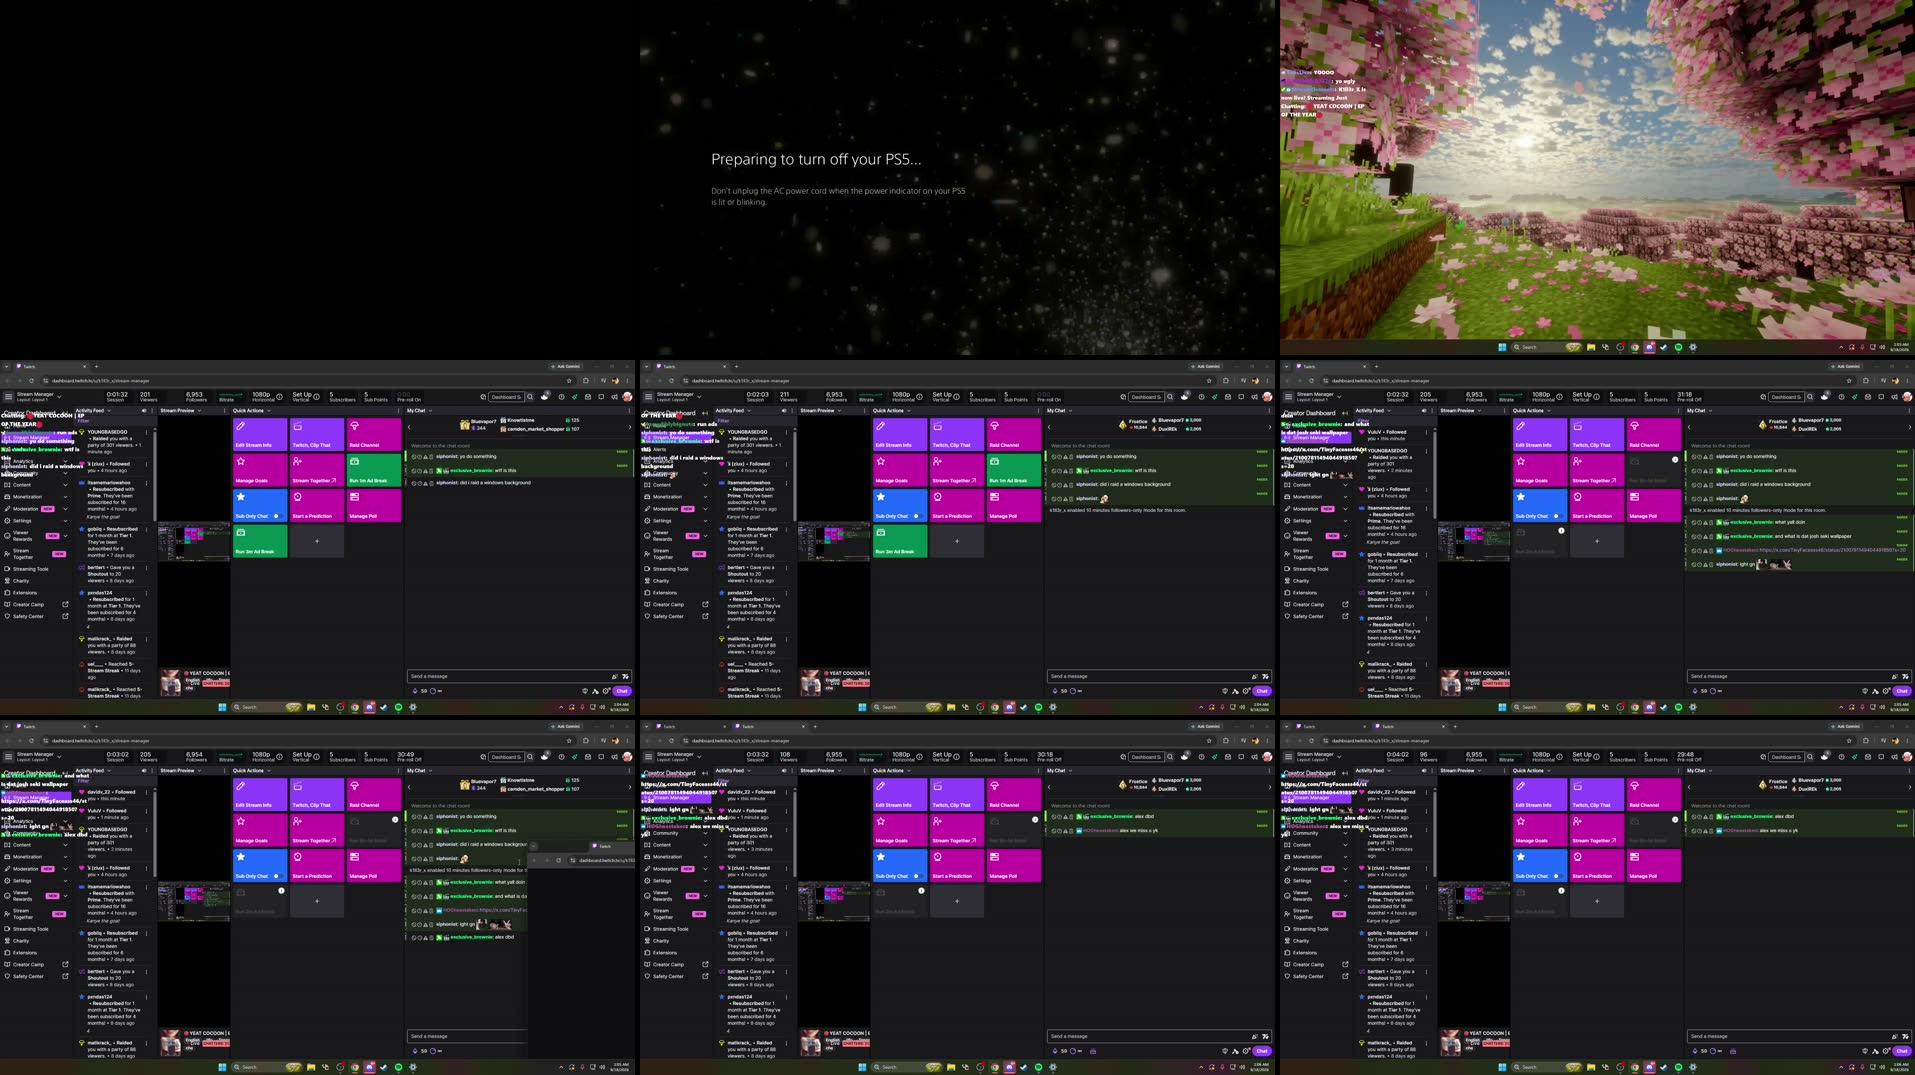Collapse the Creator Dashboard sidebar in the 0:02:32 dashboard

1345,413
